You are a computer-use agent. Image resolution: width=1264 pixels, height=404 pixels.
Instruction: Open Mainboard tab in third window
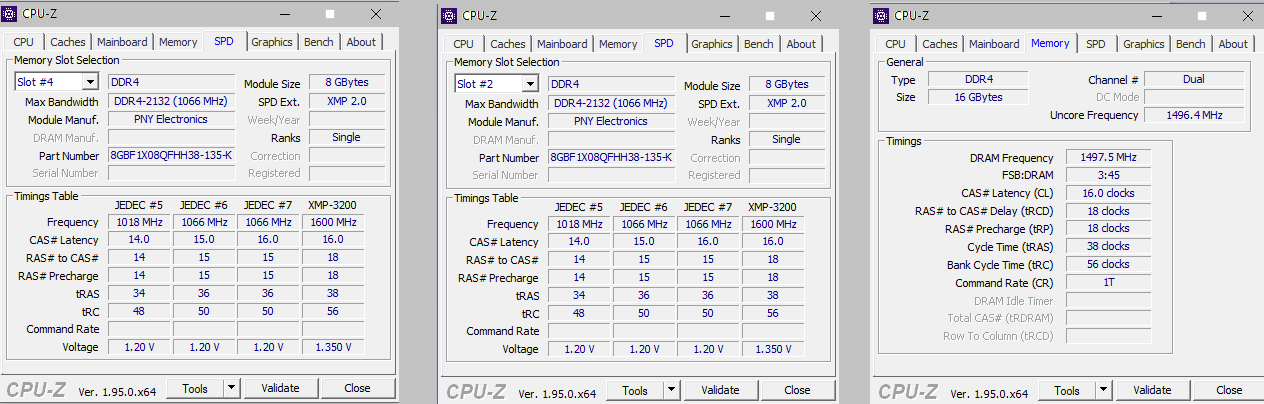995,44
